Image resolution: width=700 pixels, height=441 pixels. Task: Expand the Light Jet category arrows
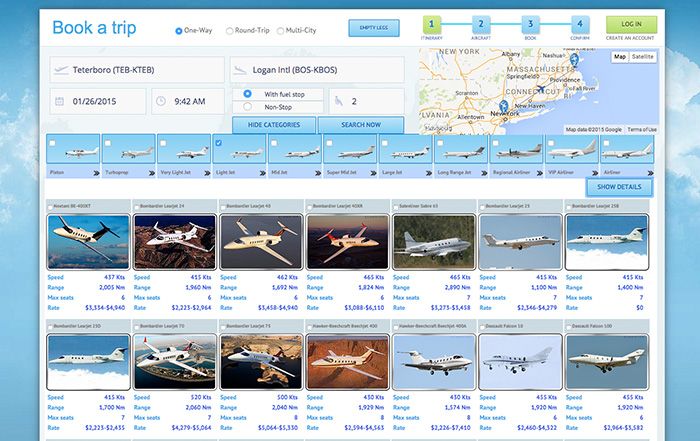[x=262, y=173]
